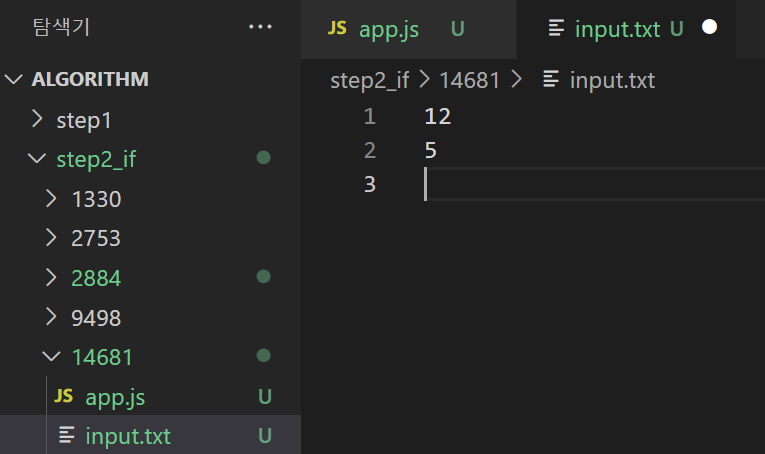765x454 pixels.
Task: Click the unsaved dot on input.txt tab
Action: point(709,27)
